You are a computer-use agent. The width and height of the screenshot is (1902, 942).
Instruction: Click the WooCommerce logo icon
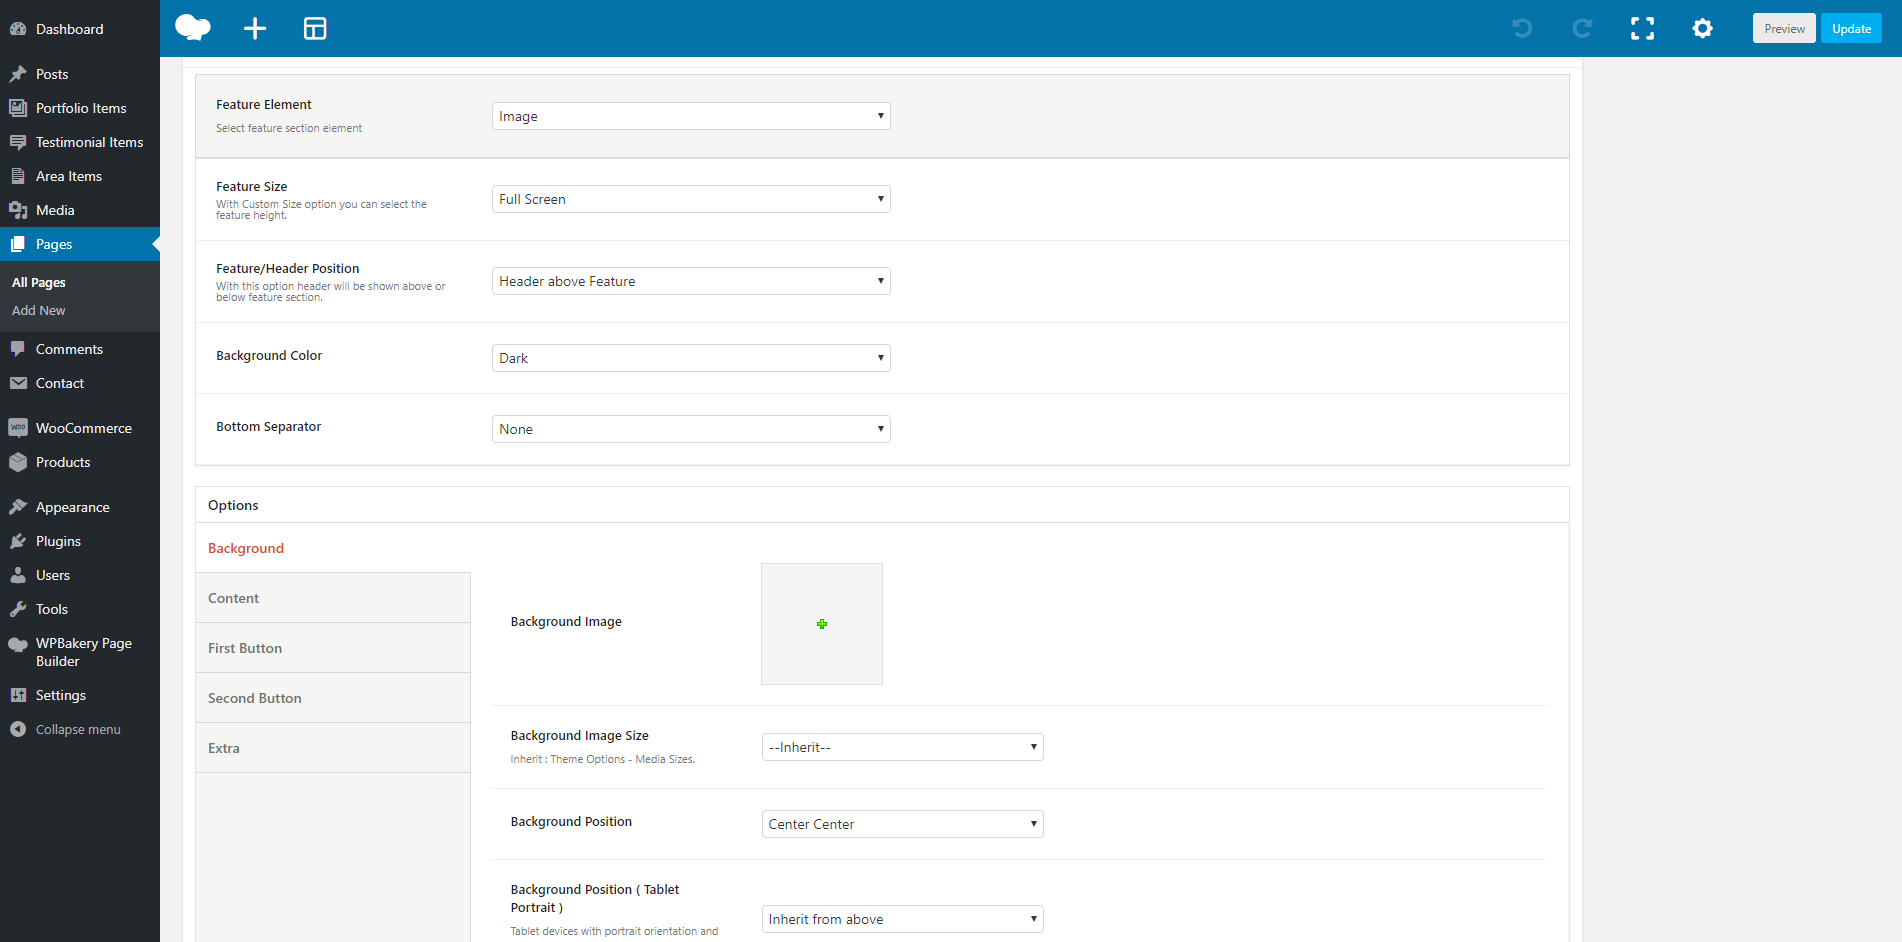(x=18, y=428)
